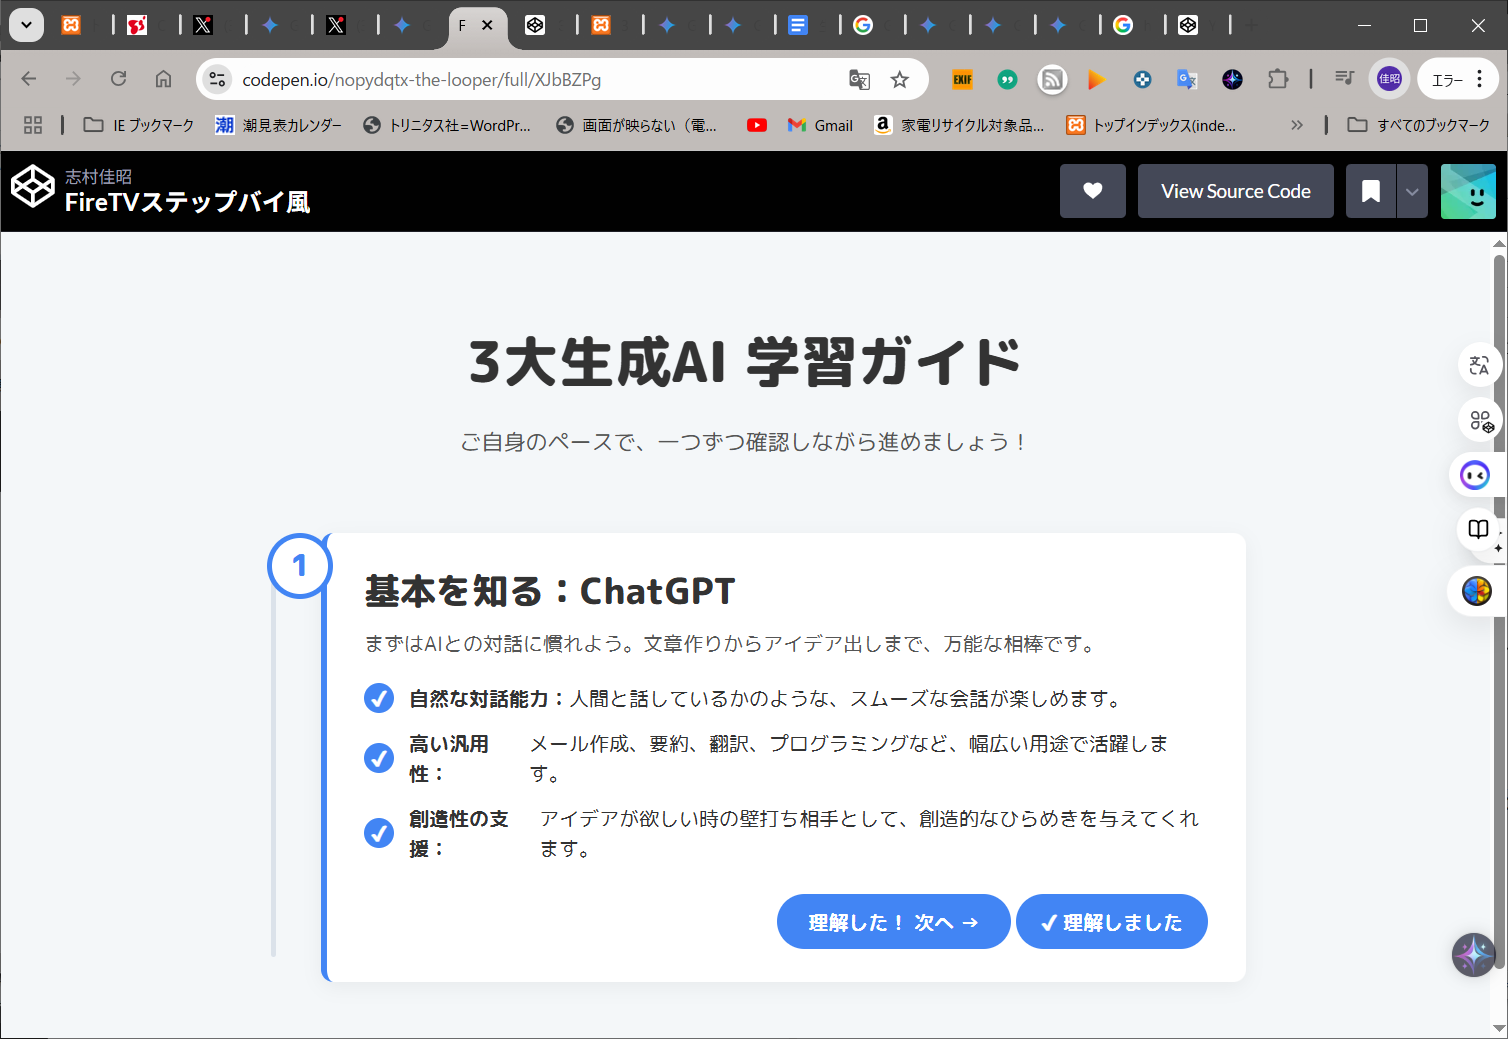Viewport: 1508px width, 1039px height.
Task: Open the user avatar with the smiley face
Action: [x=1468, y=191]
